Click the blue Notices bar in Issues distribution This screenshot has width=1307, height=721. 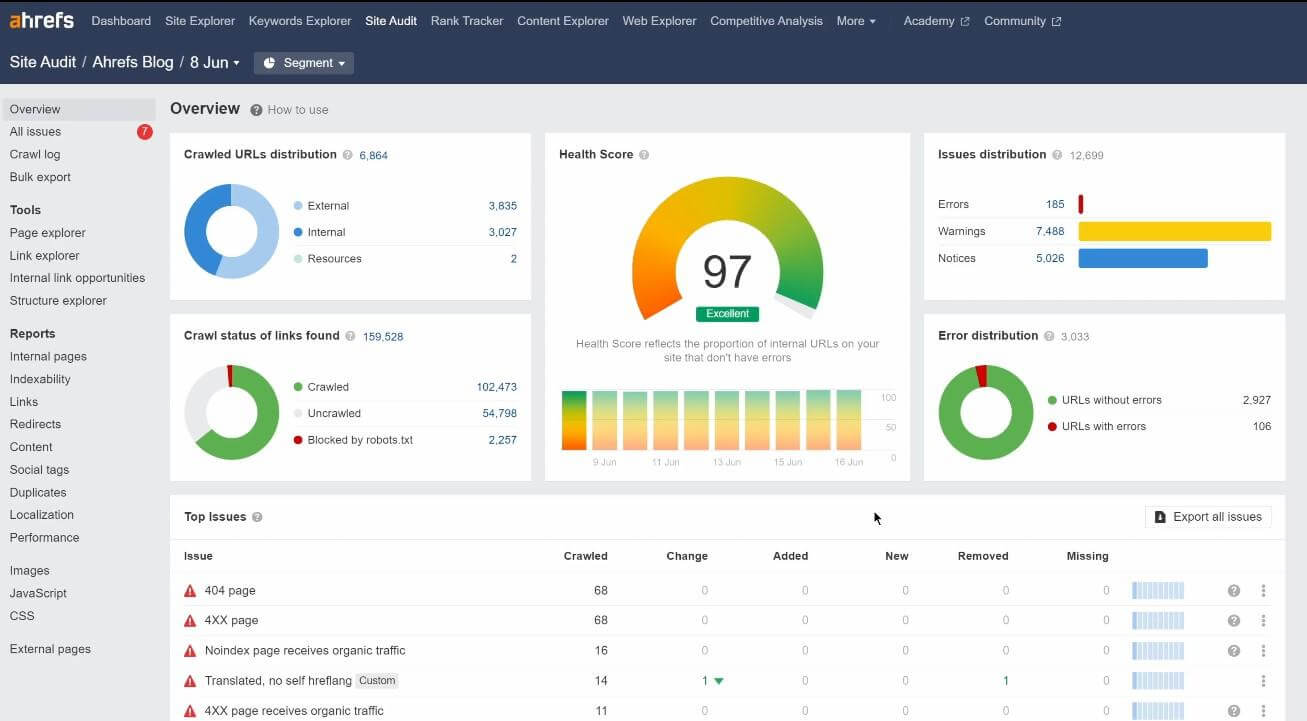pyautogui.click(x=1143, y=258)
